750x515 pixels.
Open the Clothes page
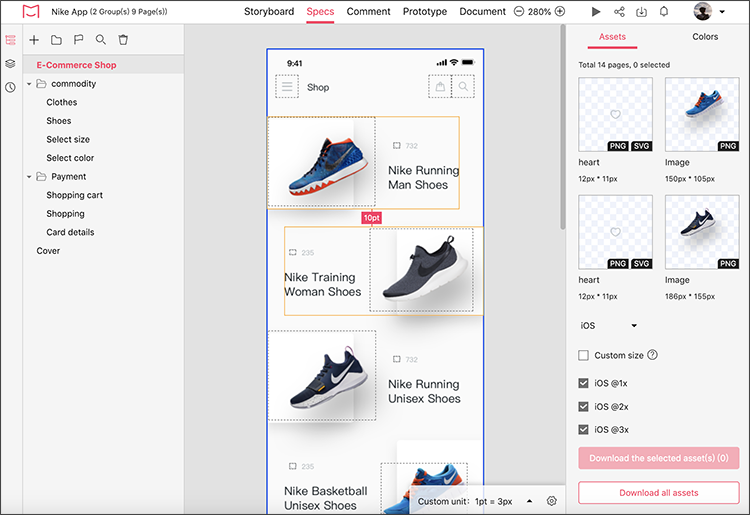coord(62,102)
